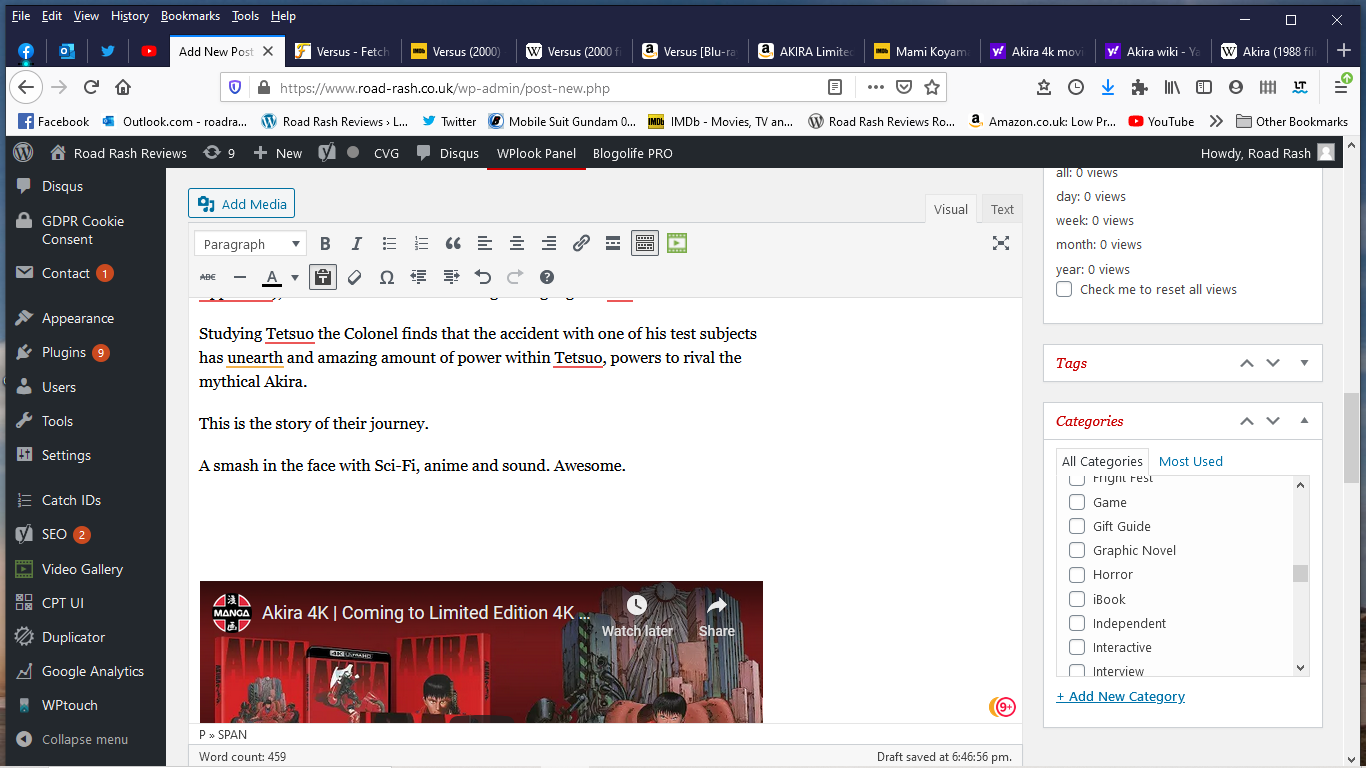1366x768 pixels.
Task: Open the text color picker dropdown arrow
Action: point(295,278)
